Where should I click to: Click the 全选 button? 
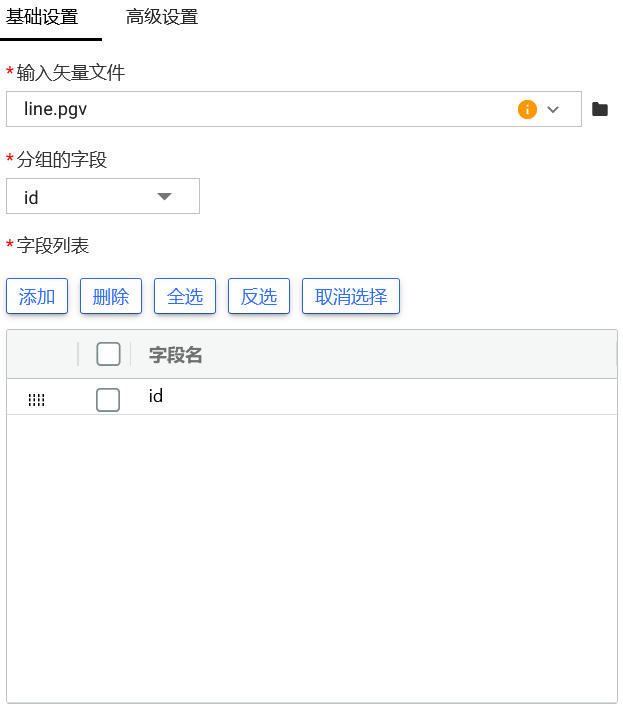coord(185,296)
